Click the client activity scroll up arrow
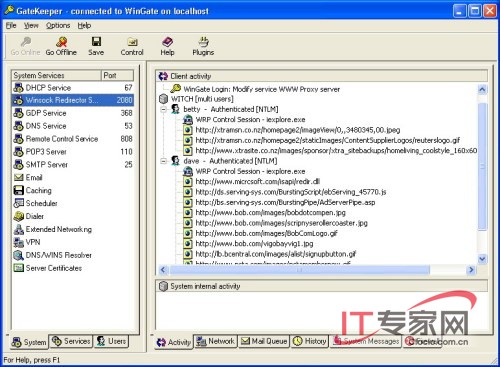This screenshot has height=367, width=500. 482,89
